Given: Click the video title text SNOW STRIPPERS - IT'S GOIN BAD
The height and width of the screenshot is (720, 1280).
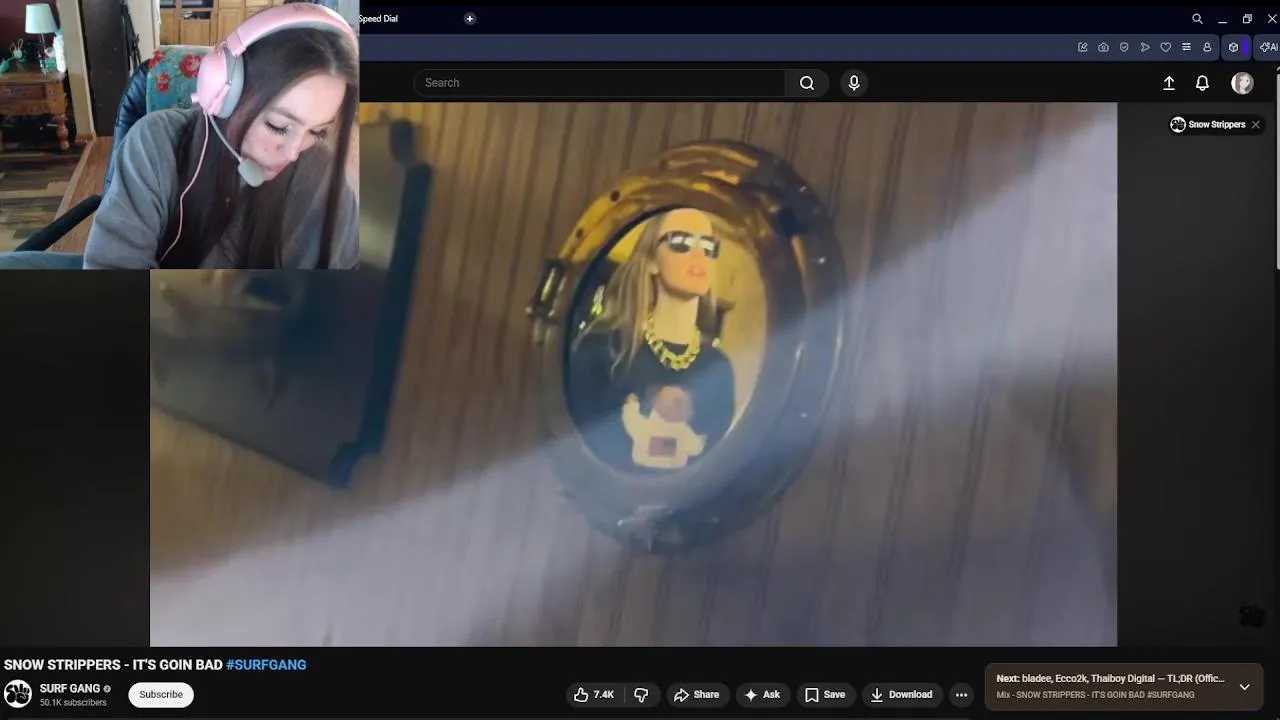Looking at the screenshot, I should [113, 665].
